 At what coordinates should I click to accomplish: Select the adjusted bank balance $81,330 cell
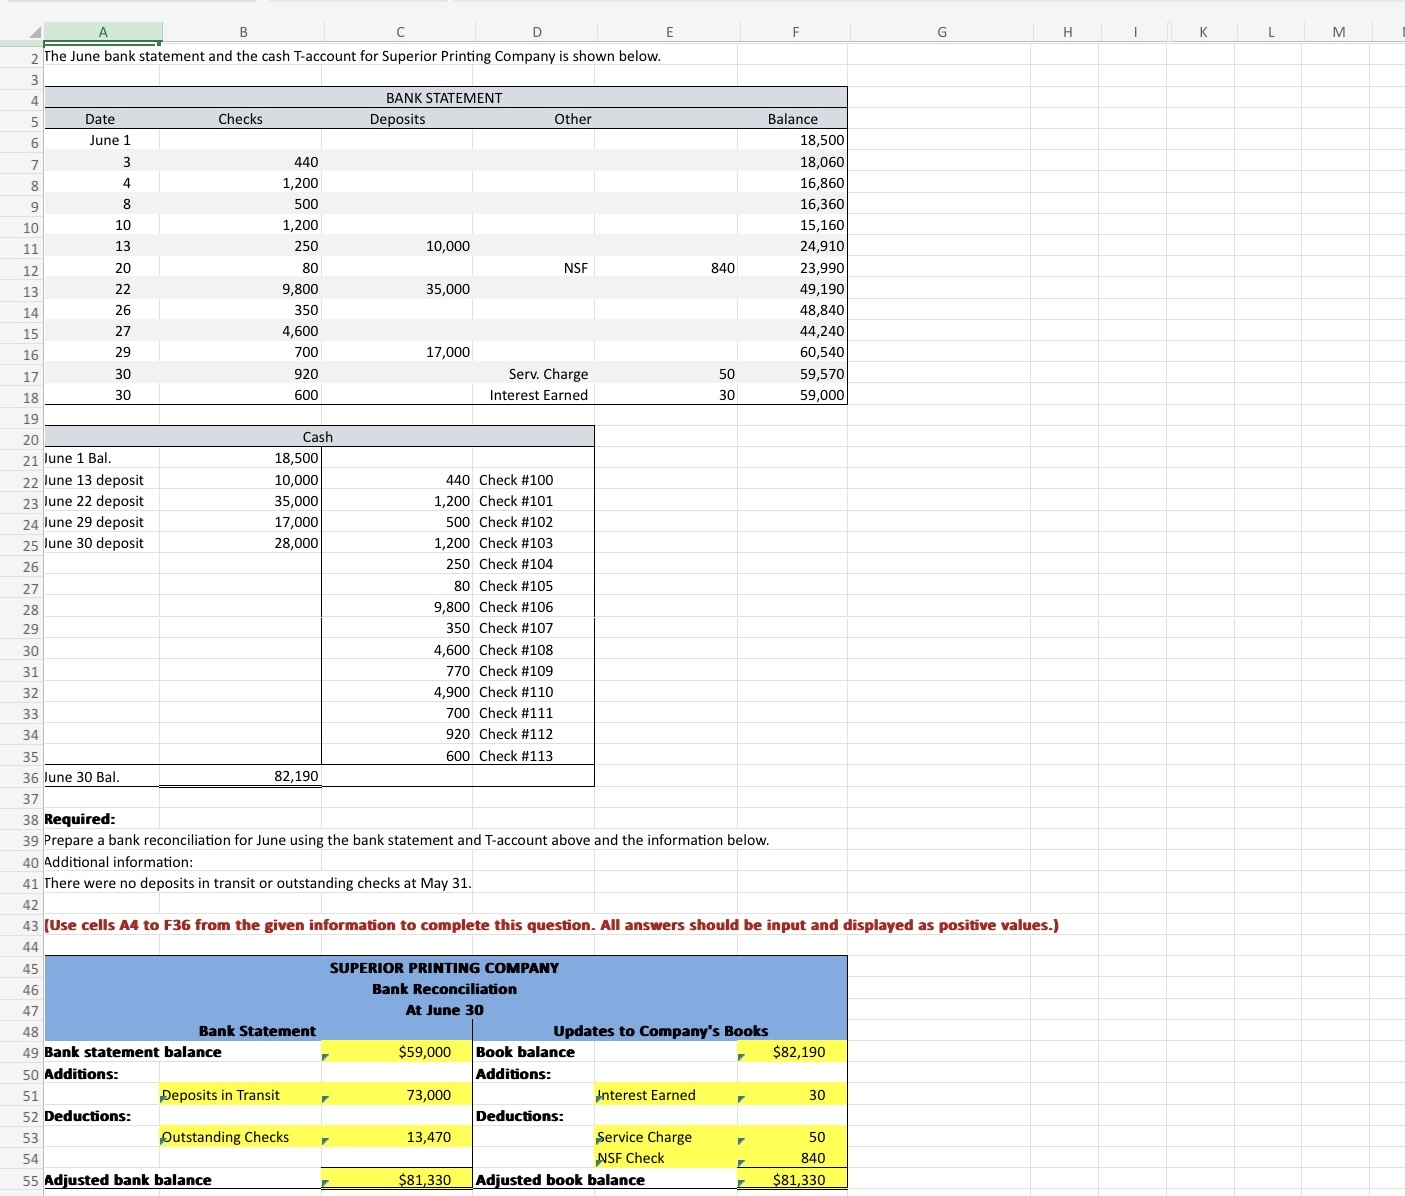[399, 1180]
